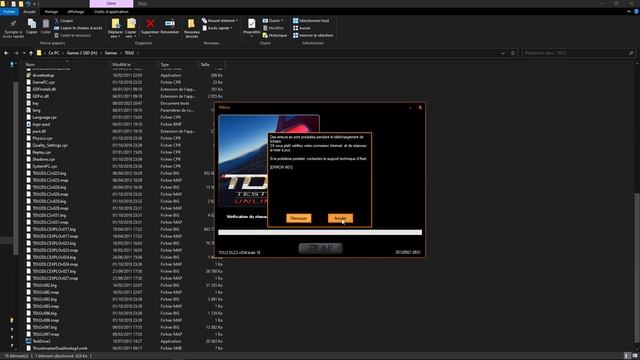Click the Games breadcrumb in address bar

pyautogui.click(x=111, y=53)
